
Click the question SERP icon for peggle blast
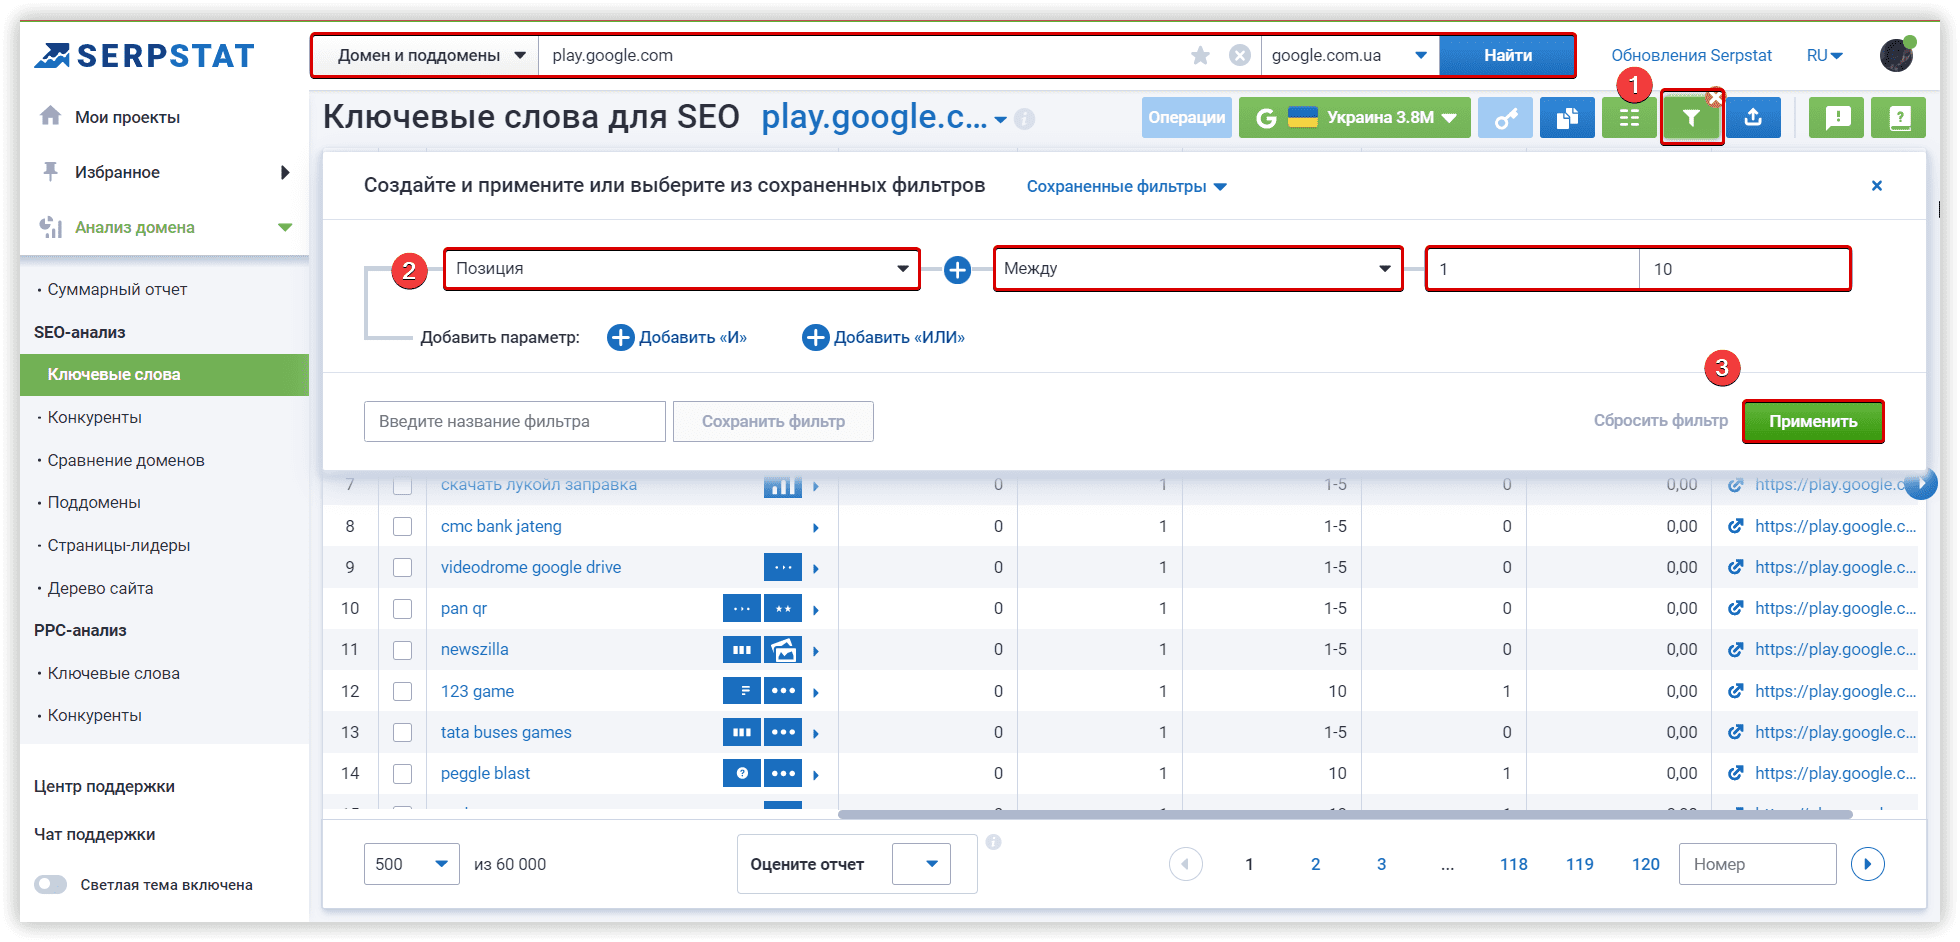click(x=742, y=773)
